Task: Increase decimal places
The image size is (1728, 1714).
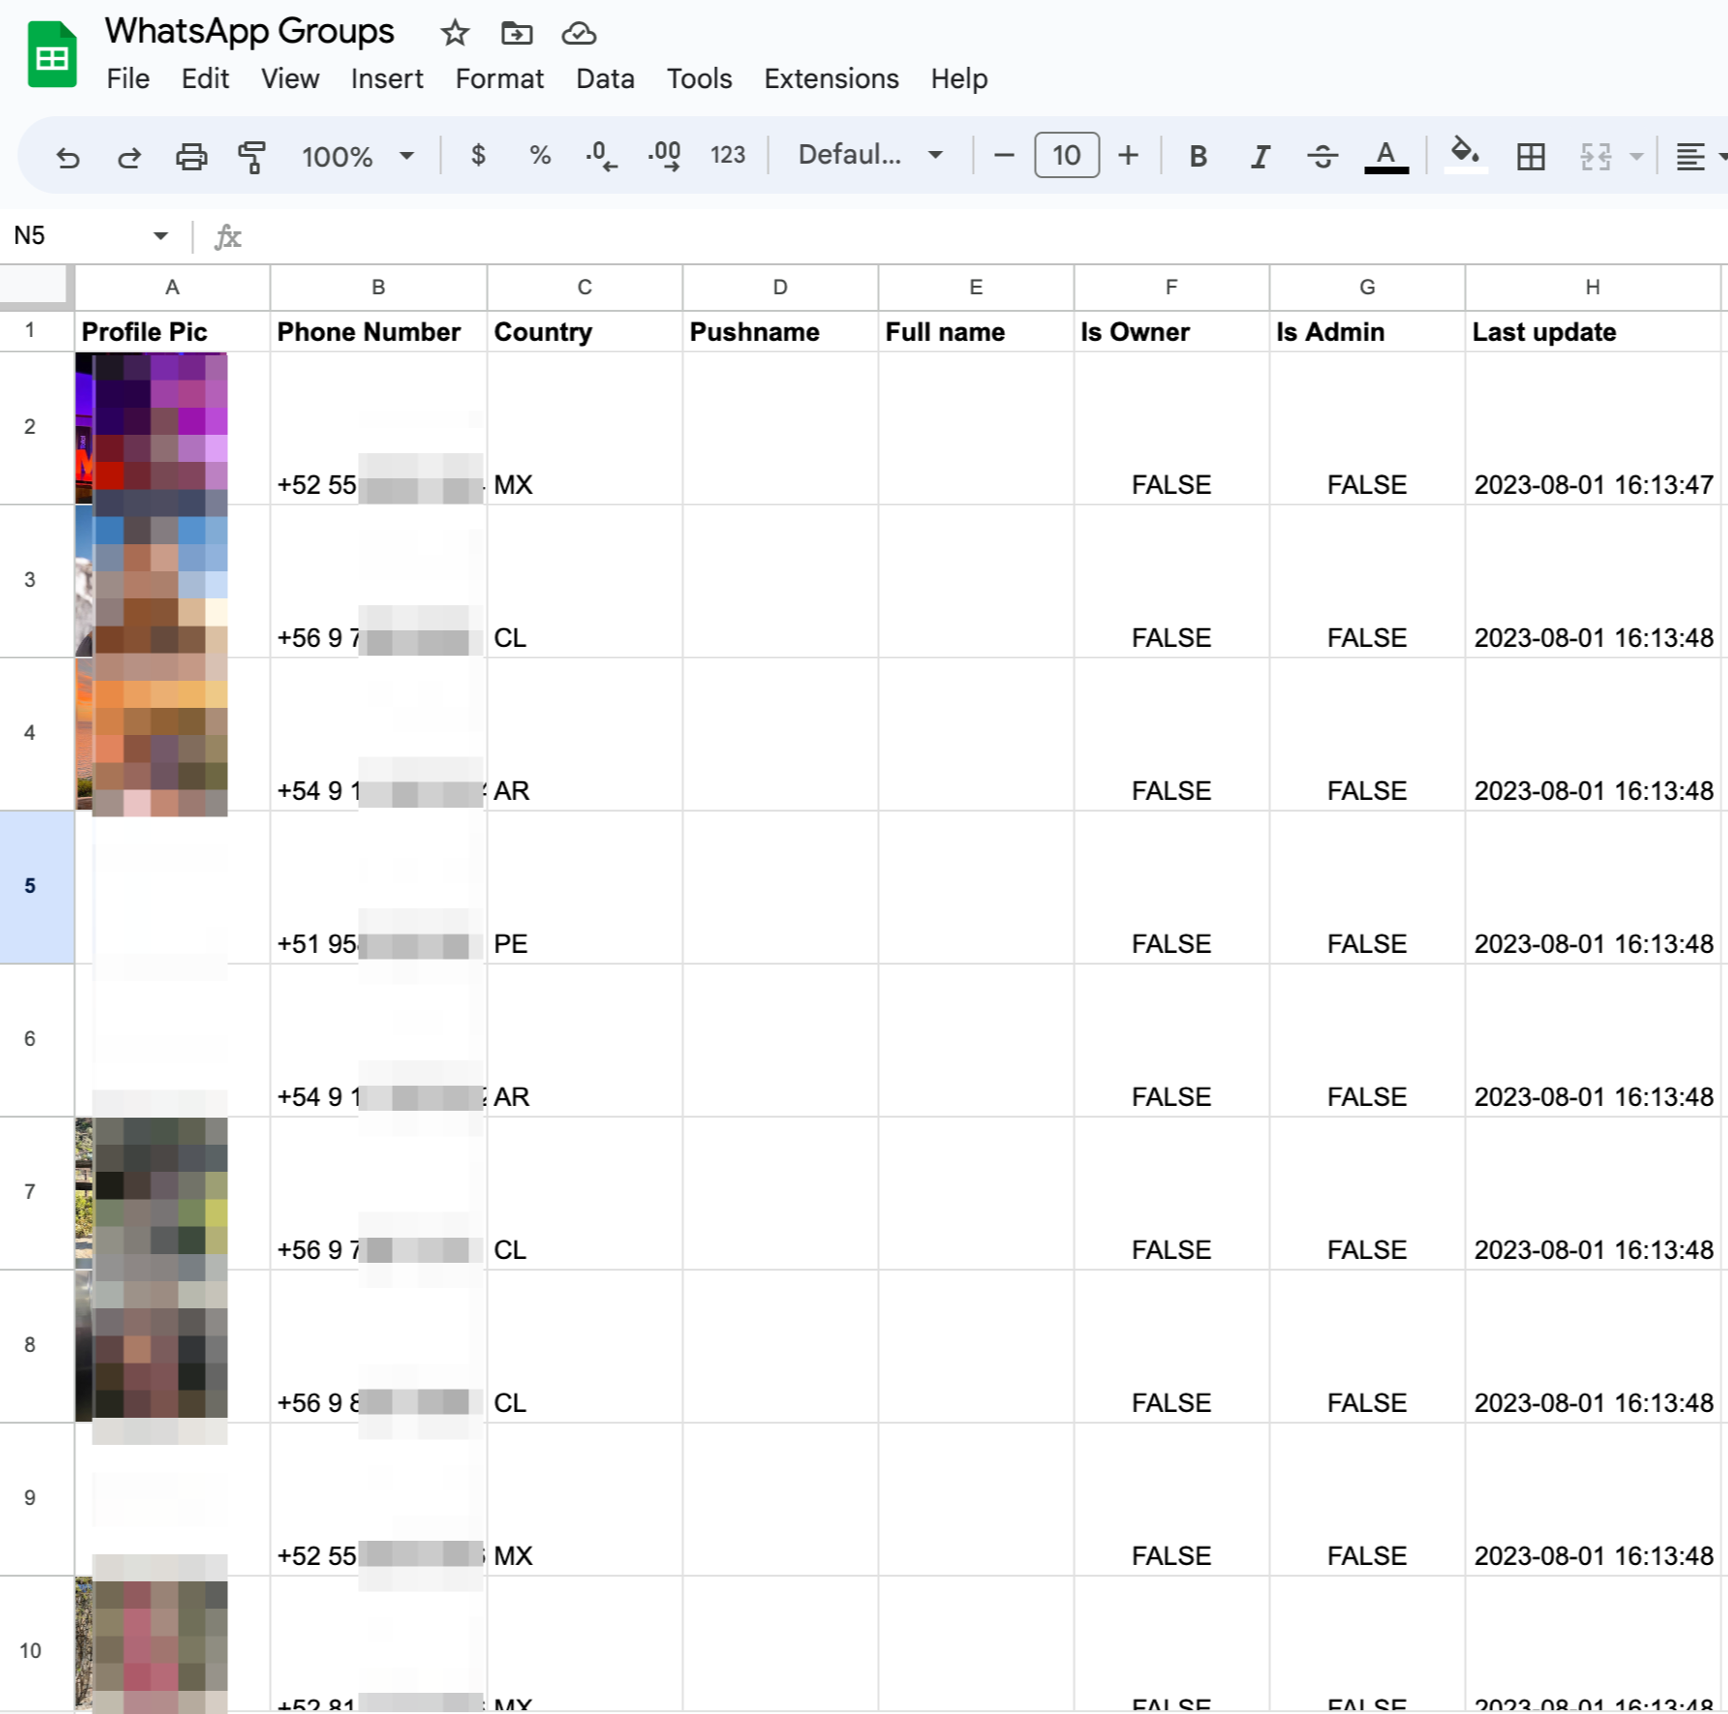Action: 664,155
